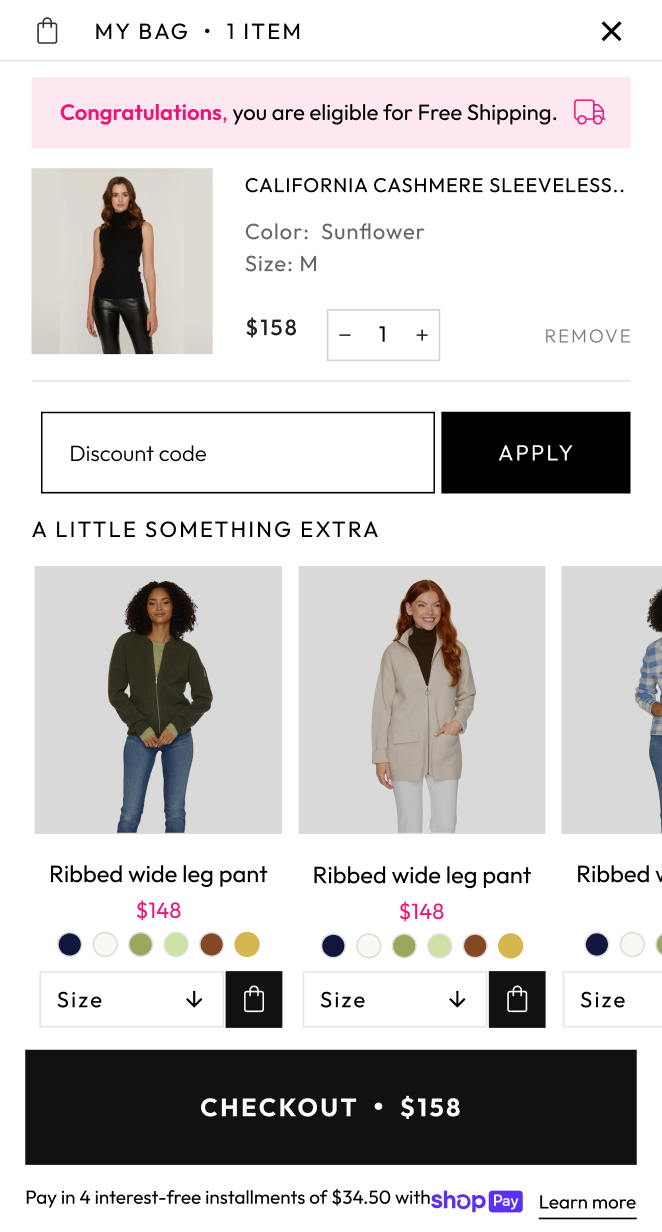Select white swatch on second product
This screenshot has height=1232, width=662.
[x=369, y=946]
